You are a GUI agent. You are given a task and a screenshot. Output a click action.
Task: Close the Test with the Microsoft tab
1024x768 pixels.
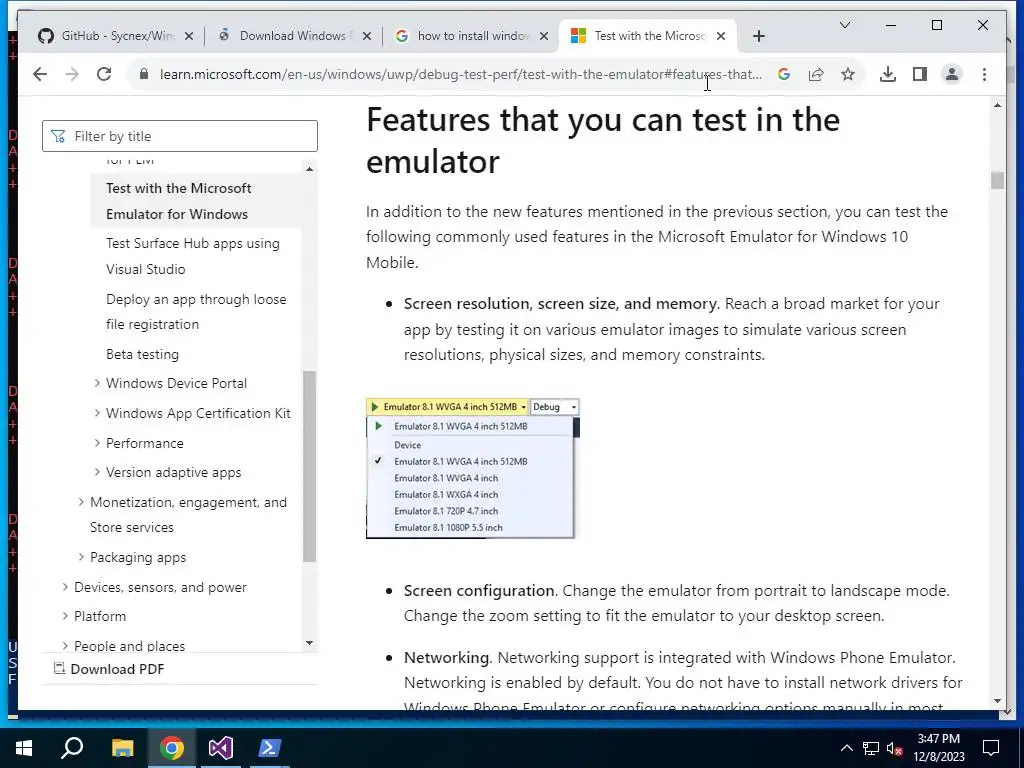pyautogui.click(x=720, y=37)
